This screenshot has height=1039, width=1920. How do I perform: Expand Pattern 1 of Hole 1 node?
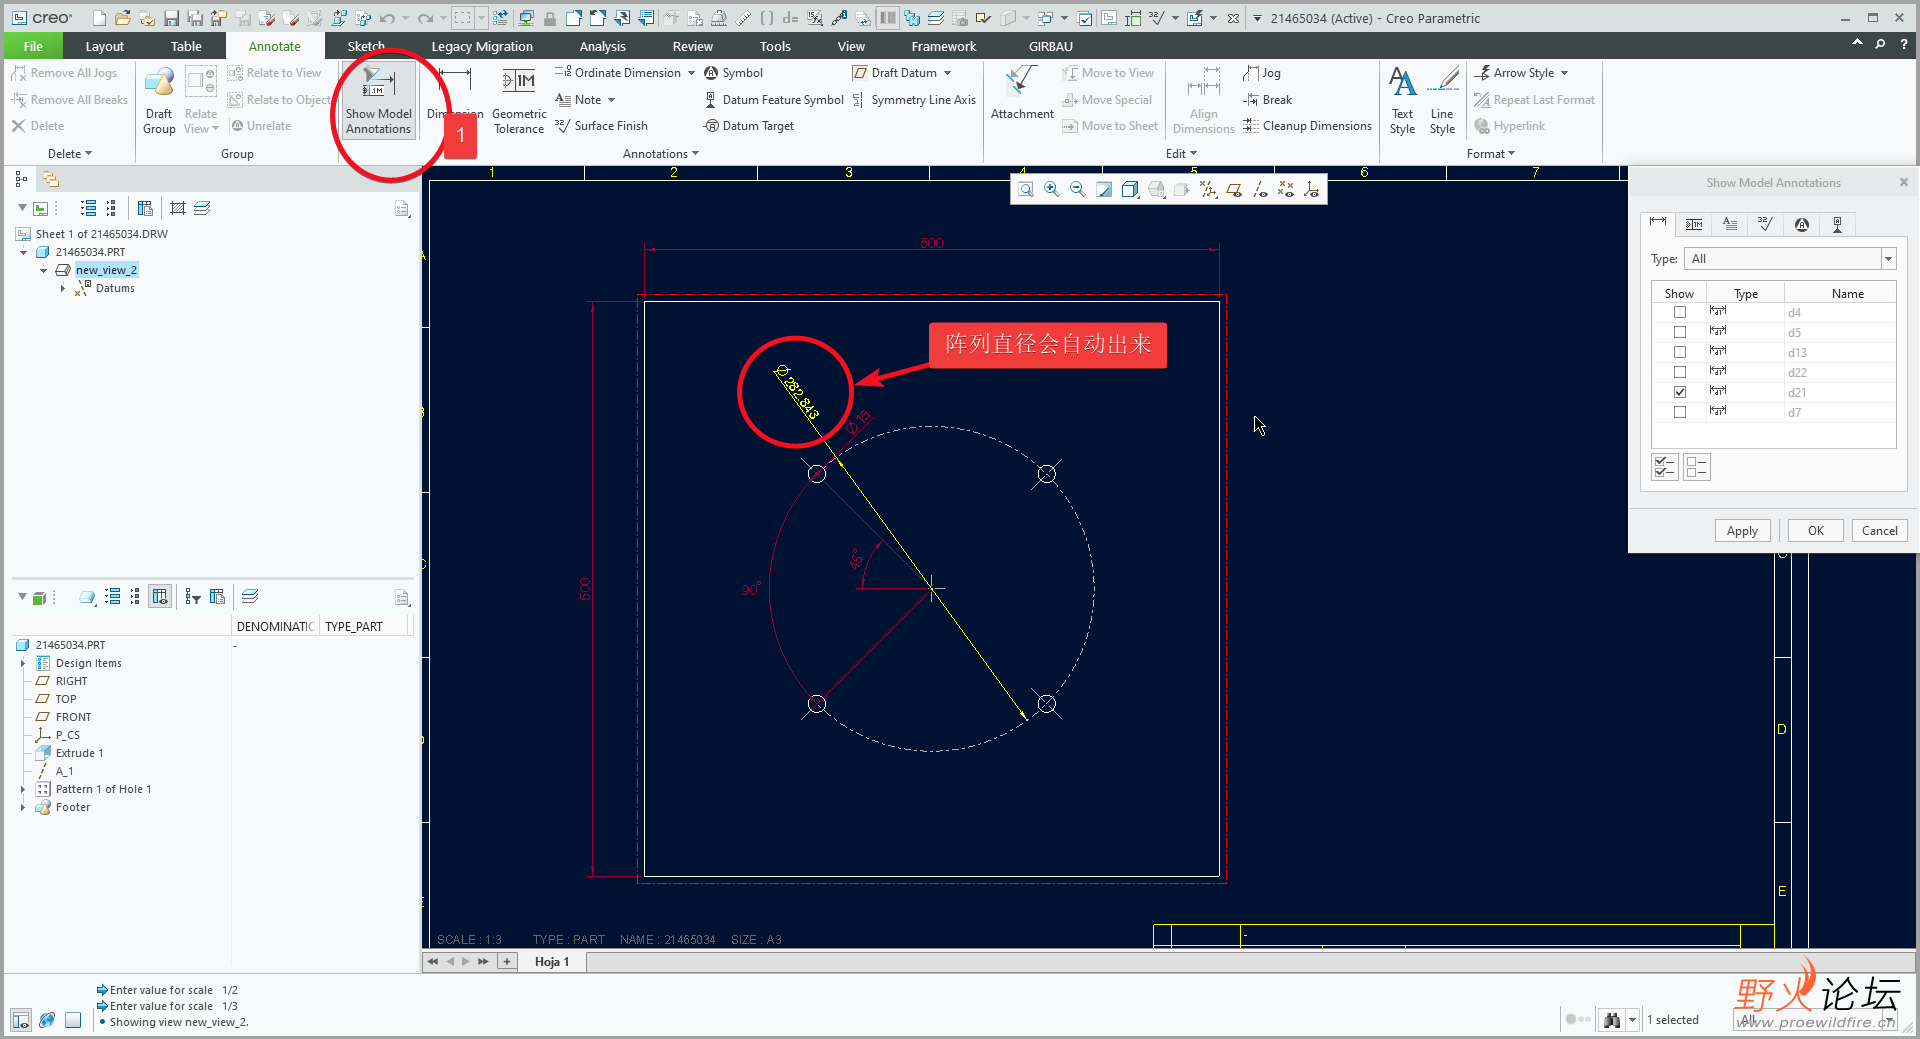pos(23,789)
